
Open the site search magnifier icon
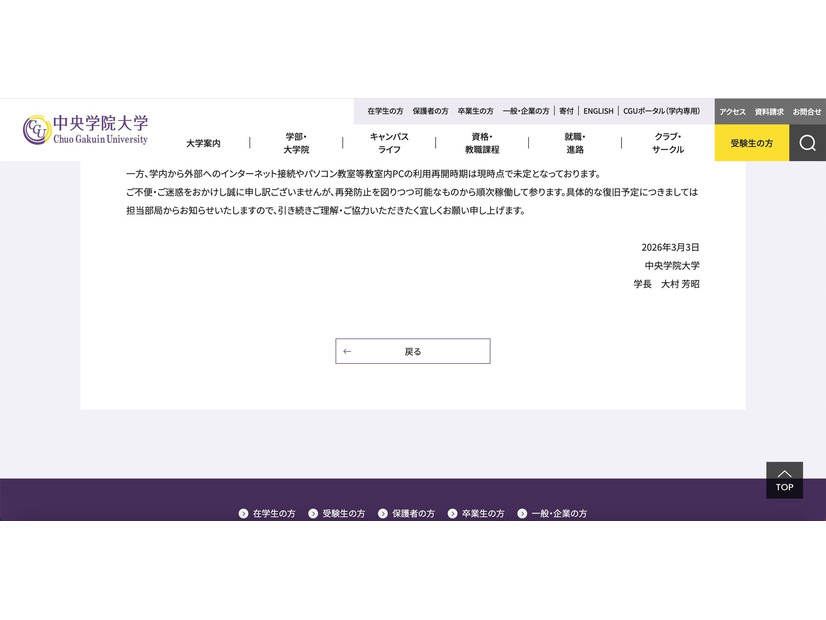click(x=807, y=143)
